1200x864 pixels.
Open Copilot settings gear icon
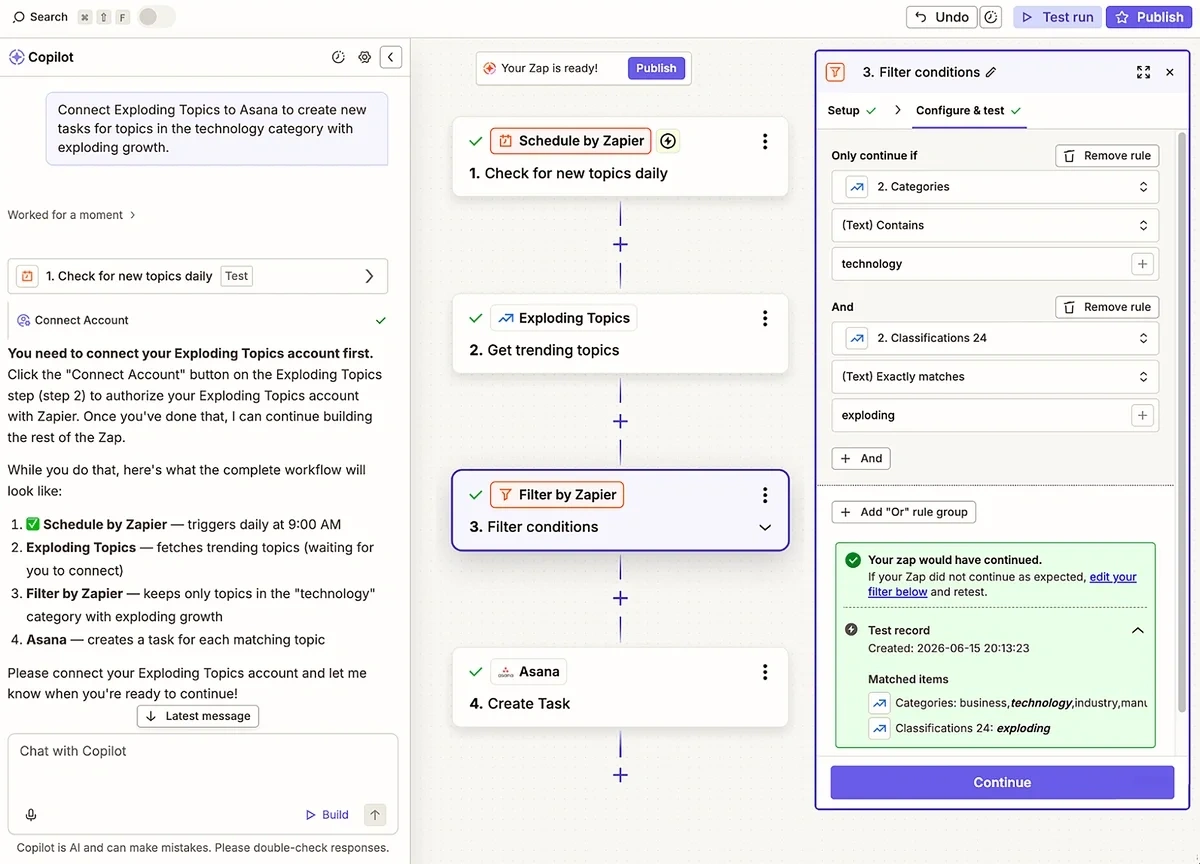click(364, 57)
